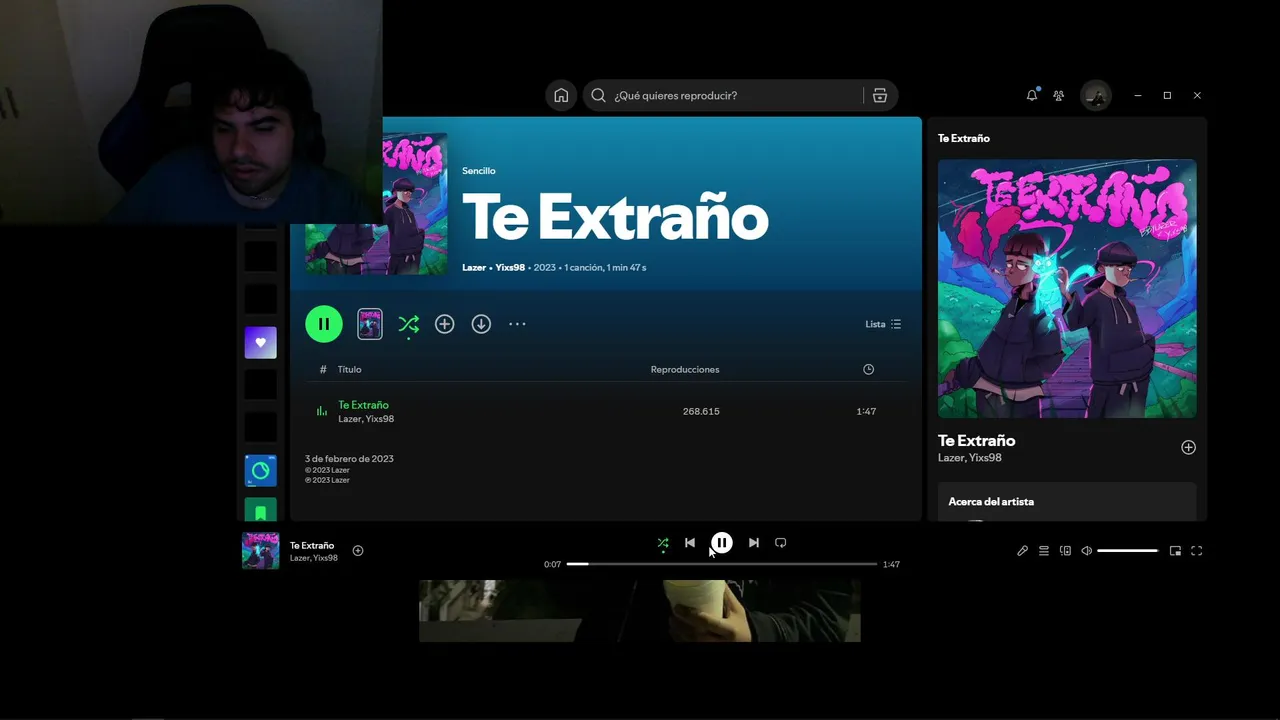The height and width of the screenshot is (720, 1280).
Task: Toggle shuffle in the player bar
Action: (x=663, y=543)
